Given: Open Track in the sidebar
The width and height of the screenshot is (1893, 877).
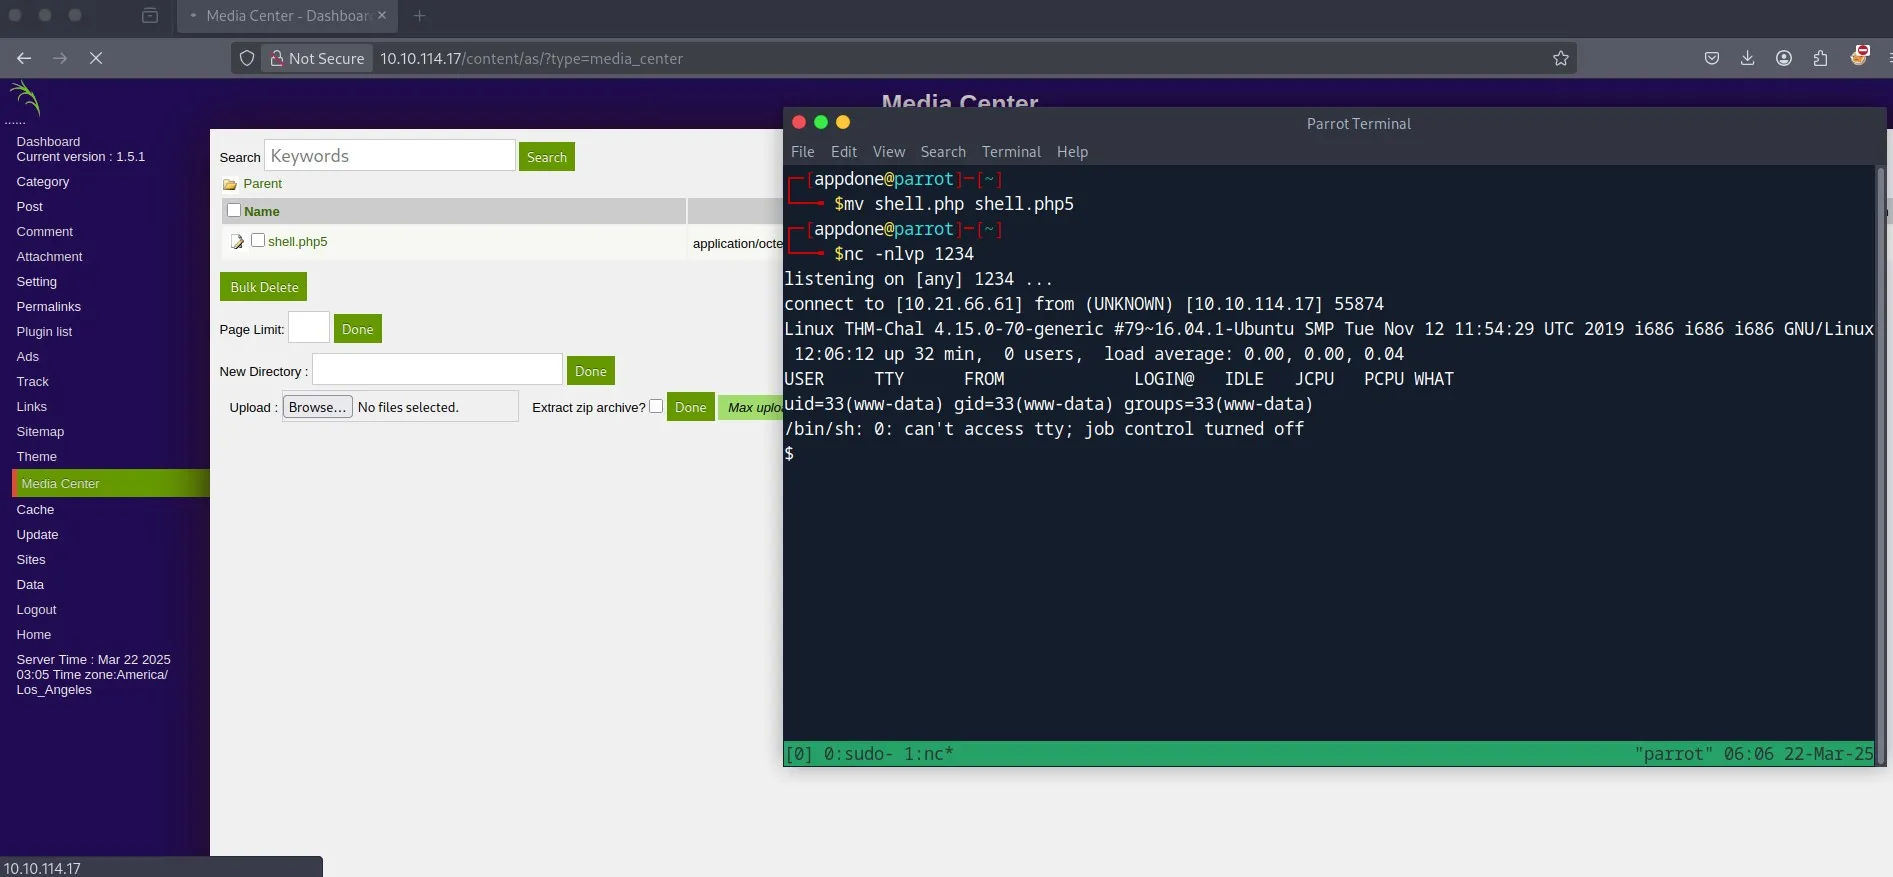Looking at the screenshot, I should pos(33,382).
